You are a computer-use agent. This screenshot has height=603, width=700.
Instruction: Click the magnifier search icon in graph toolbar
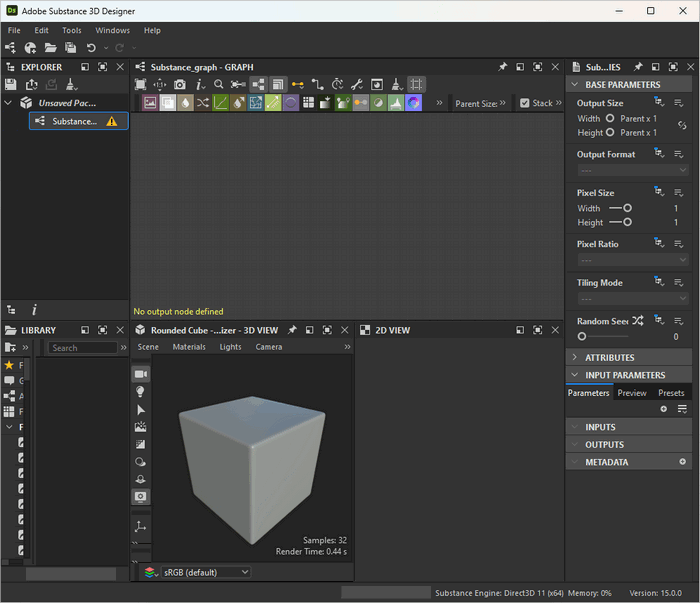click(x=218, y=85)
